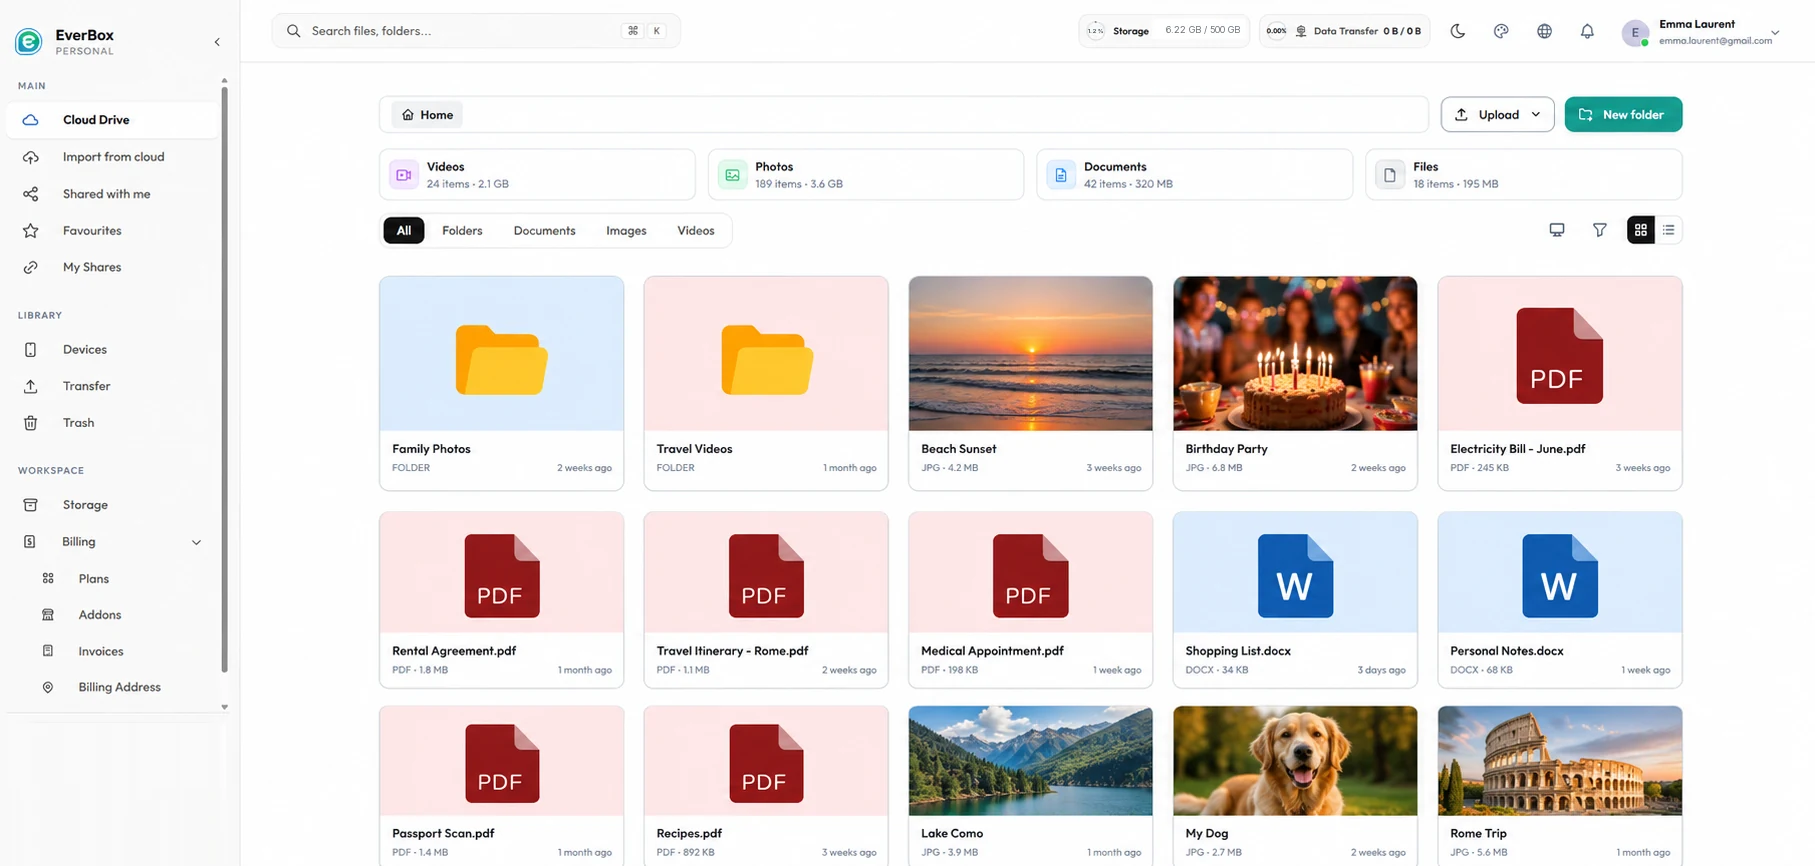1815x866 pixels.
Task: Toggle dark mode moon icon
Action: click(x=1458, y=31)
